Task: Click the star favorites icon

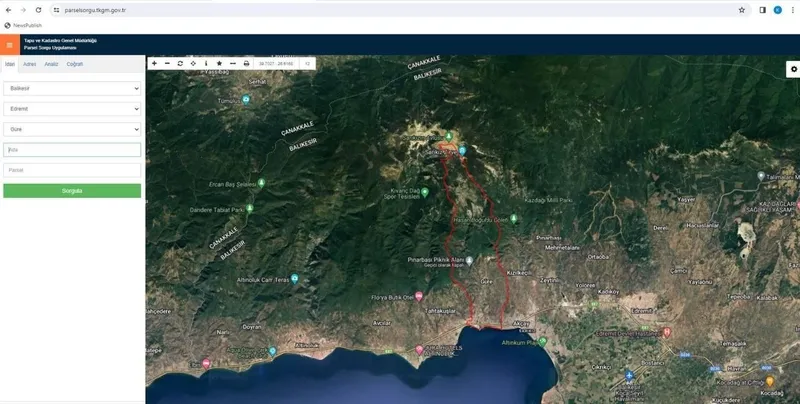Action: (219, 63)
